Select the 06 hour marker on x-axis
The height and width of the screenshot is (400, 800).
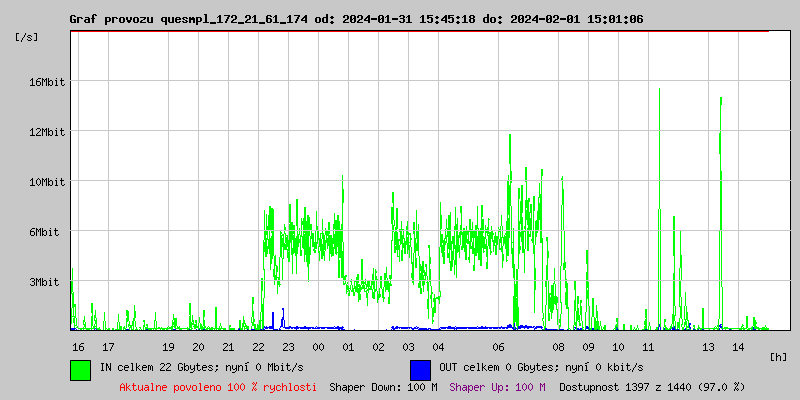point(498,347)
